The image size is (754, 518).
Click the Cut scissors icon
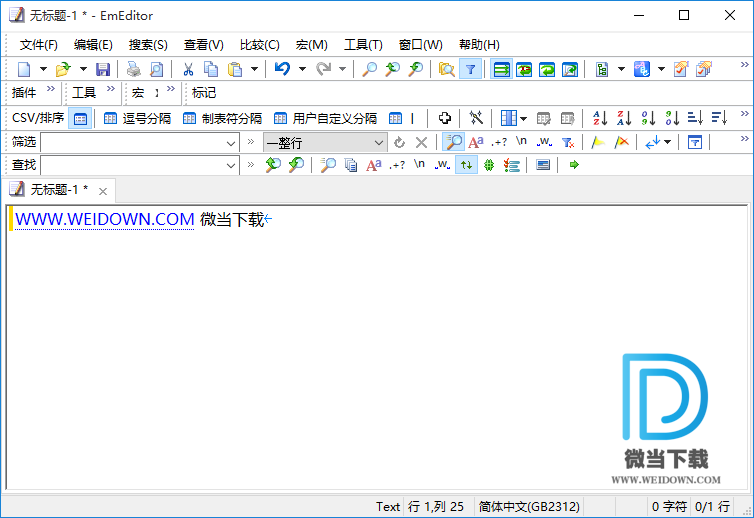click(x=188, y=69)
